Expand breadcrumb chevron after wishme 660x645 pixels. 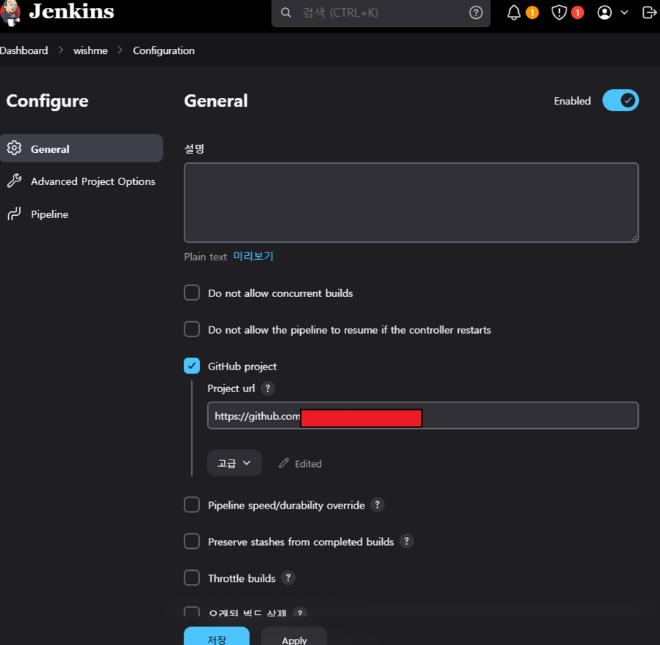point(120,50)
